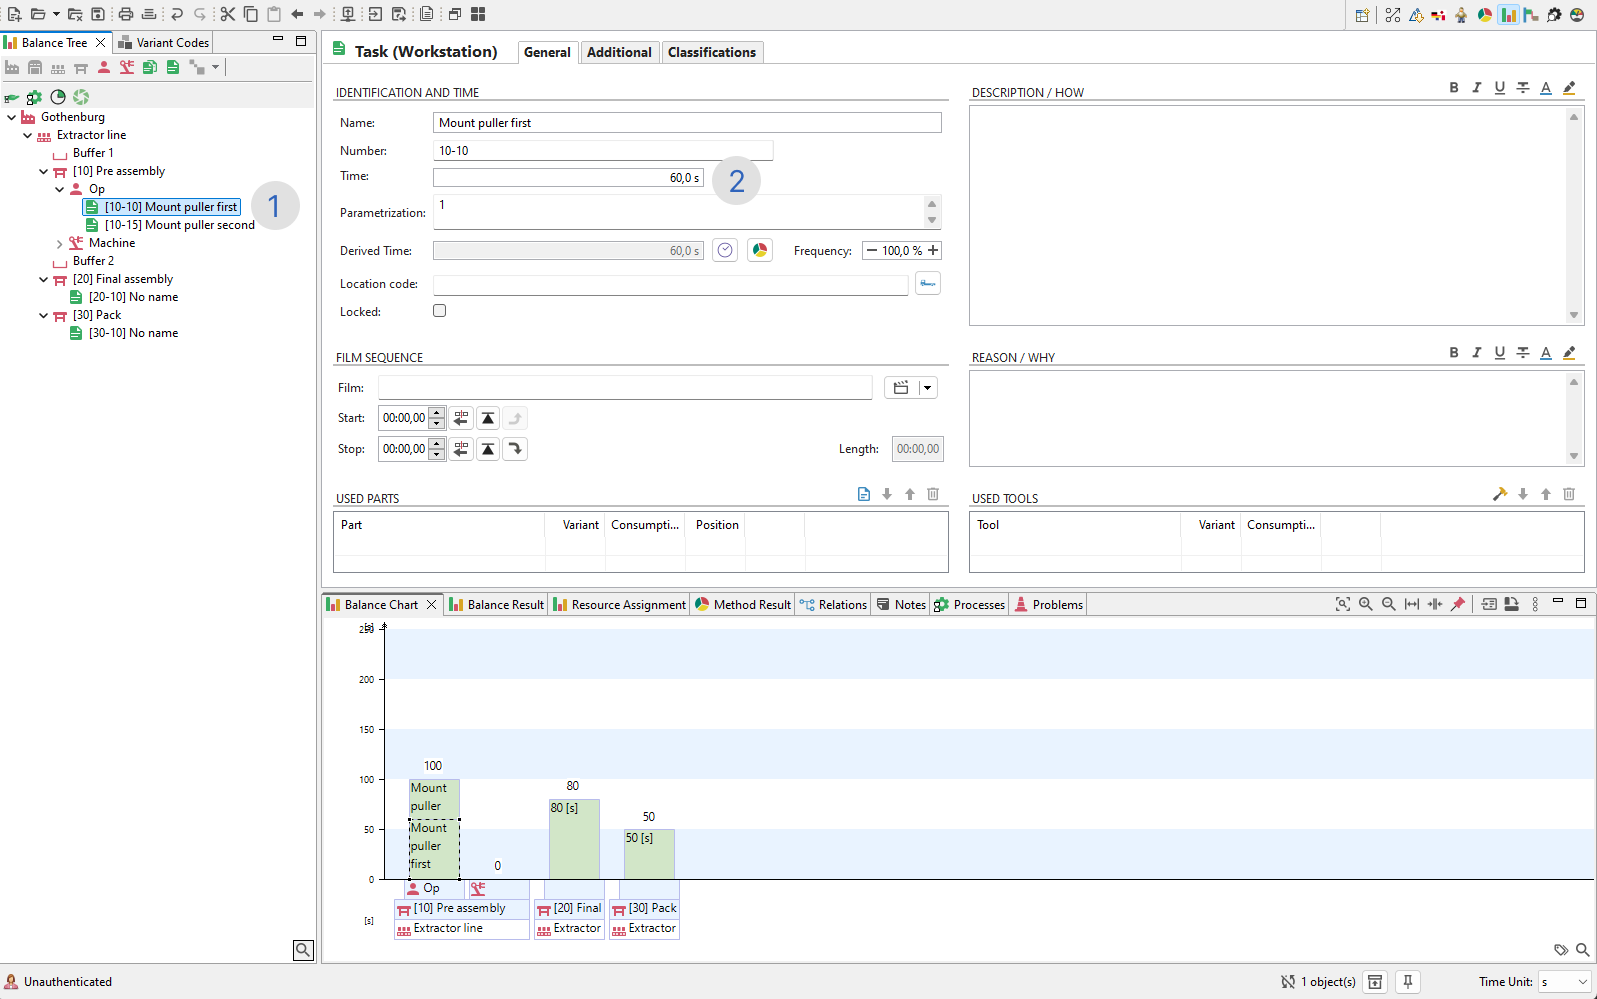Collapse the Extractor line tree node
Viewport: 1597px width, 999px height.
28,135
